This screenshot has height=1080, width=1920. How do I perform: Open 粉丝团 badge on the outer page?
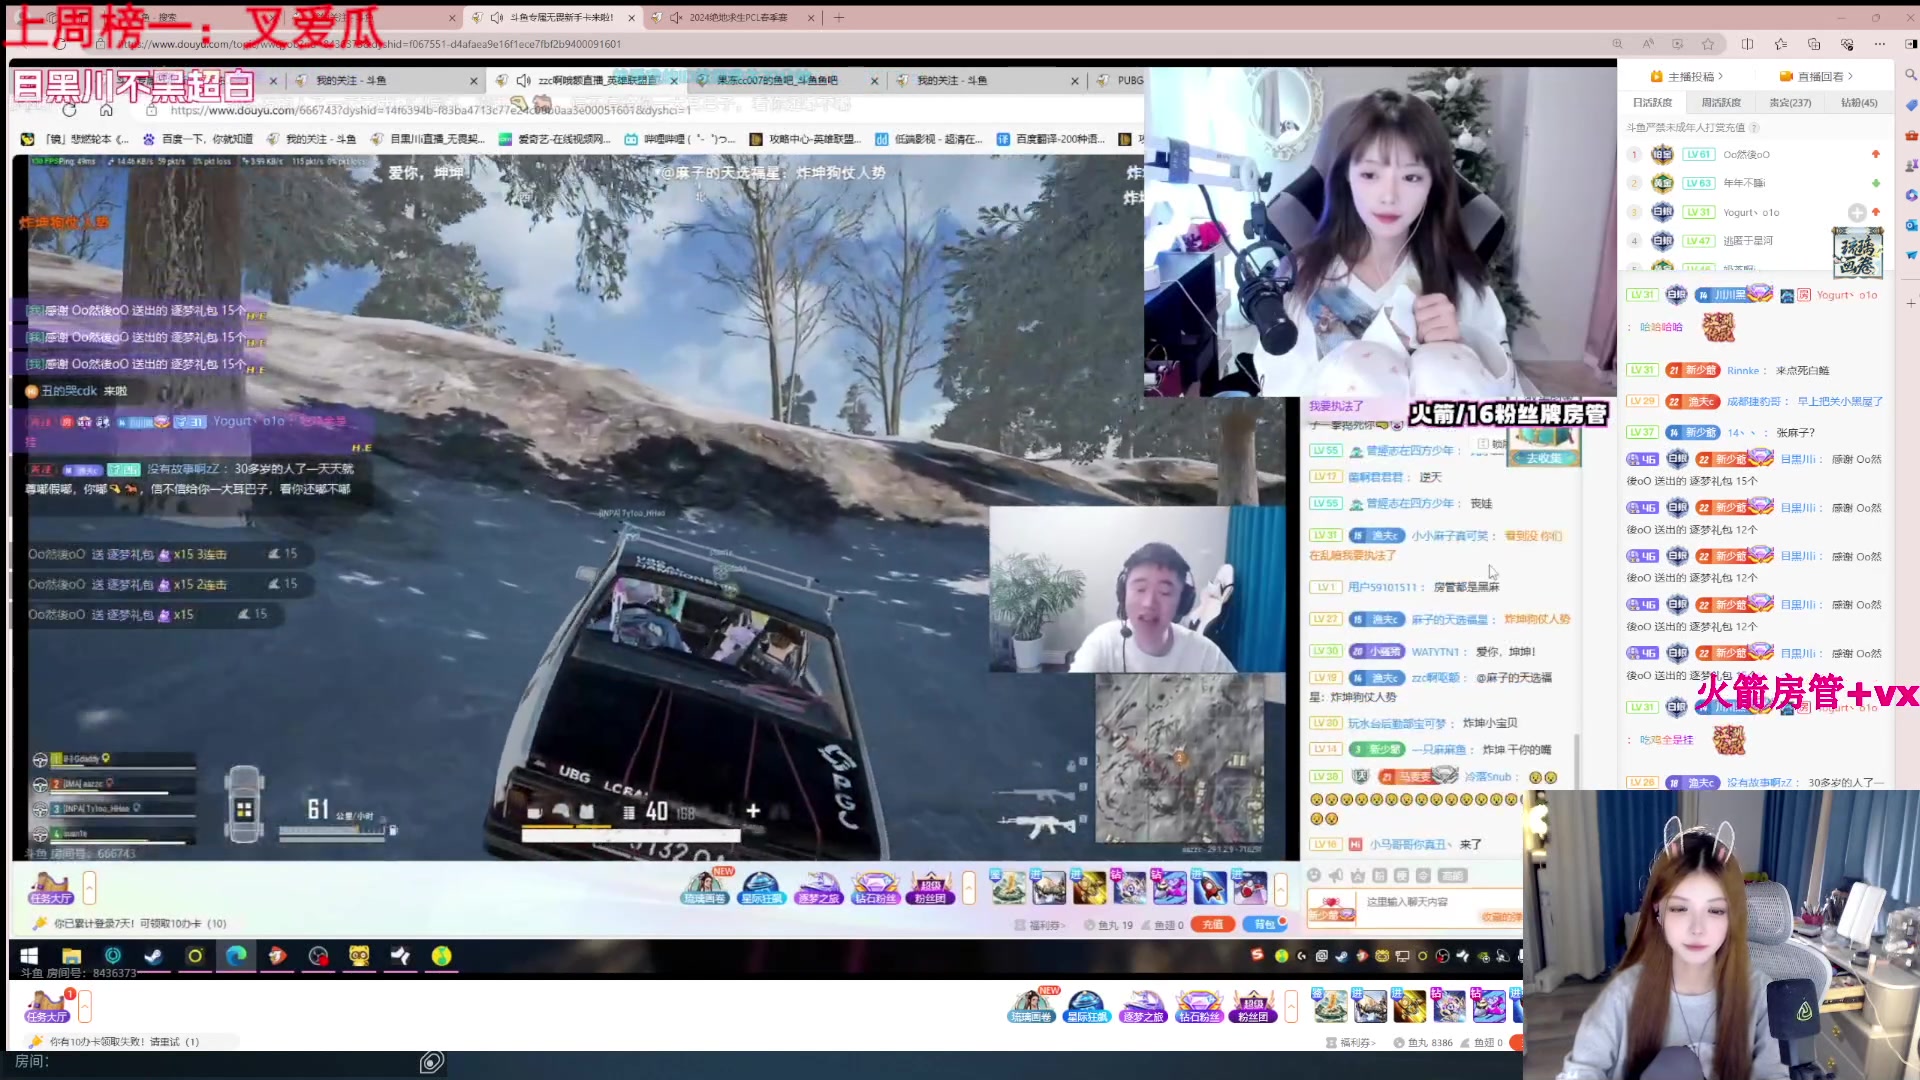click(x=1253, y=1006)
